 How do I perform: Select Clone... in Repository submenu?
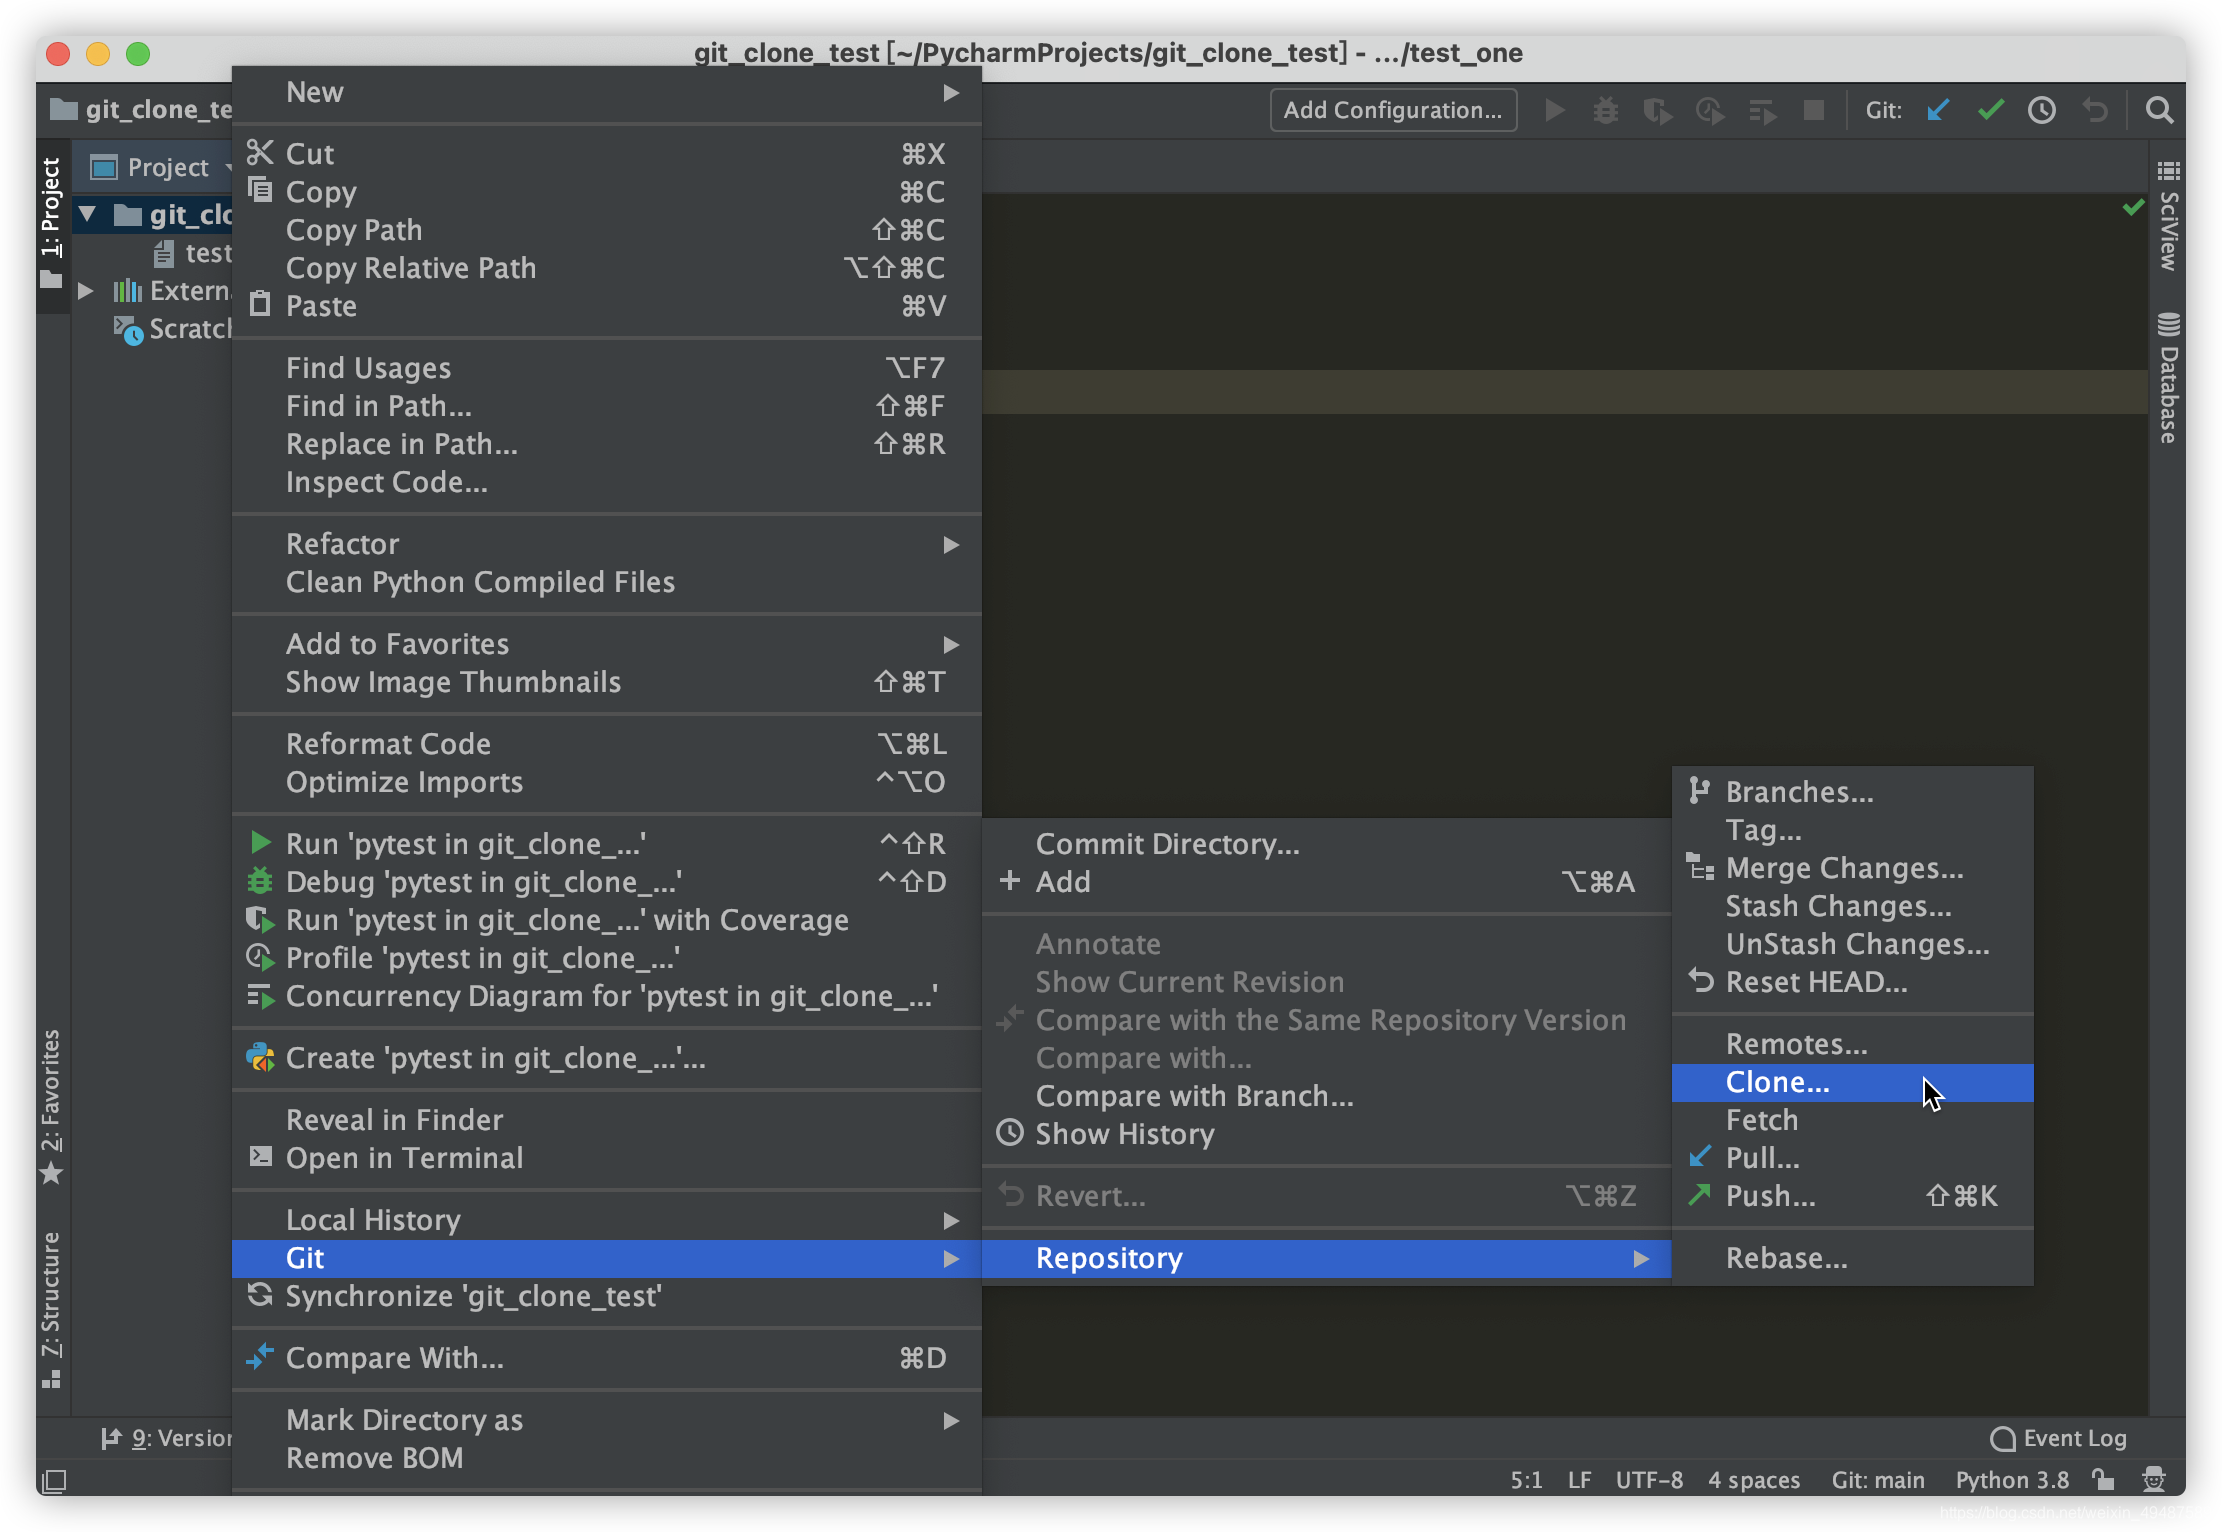tap(1852, 1082)
